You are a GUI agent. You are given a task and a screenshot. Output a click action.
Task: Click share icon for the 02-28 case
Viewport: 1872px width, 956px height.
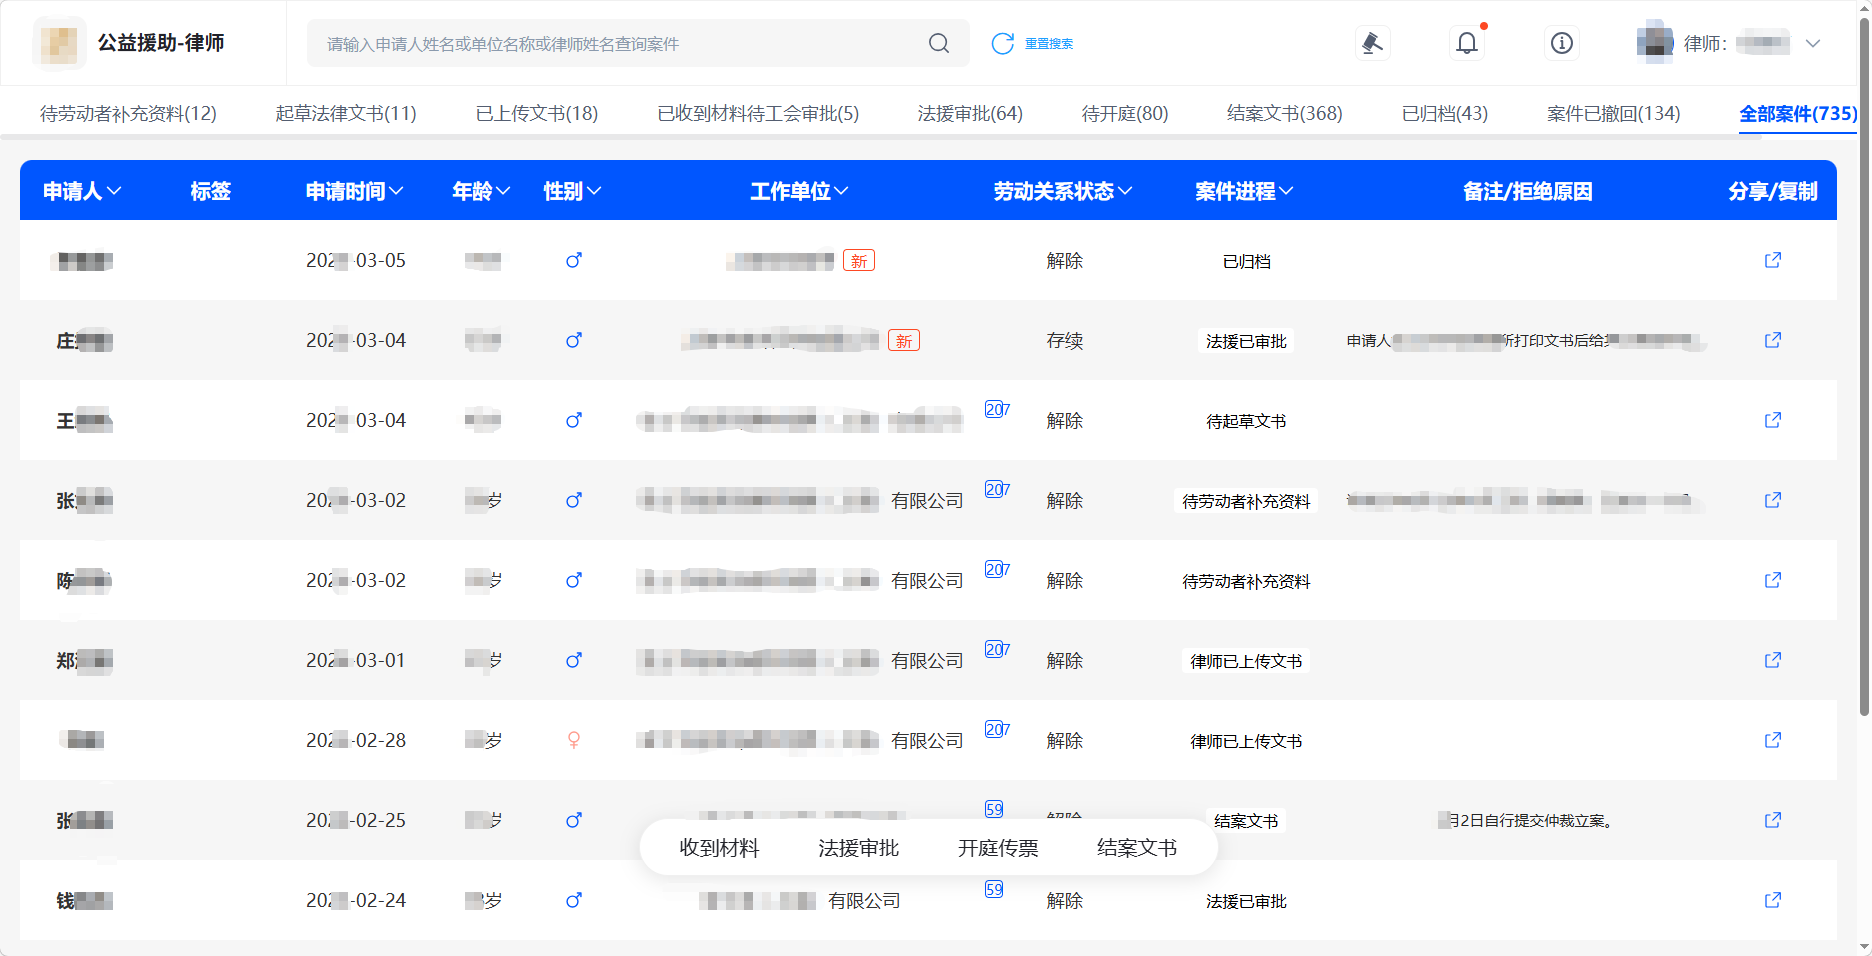tap(1772, 740)
